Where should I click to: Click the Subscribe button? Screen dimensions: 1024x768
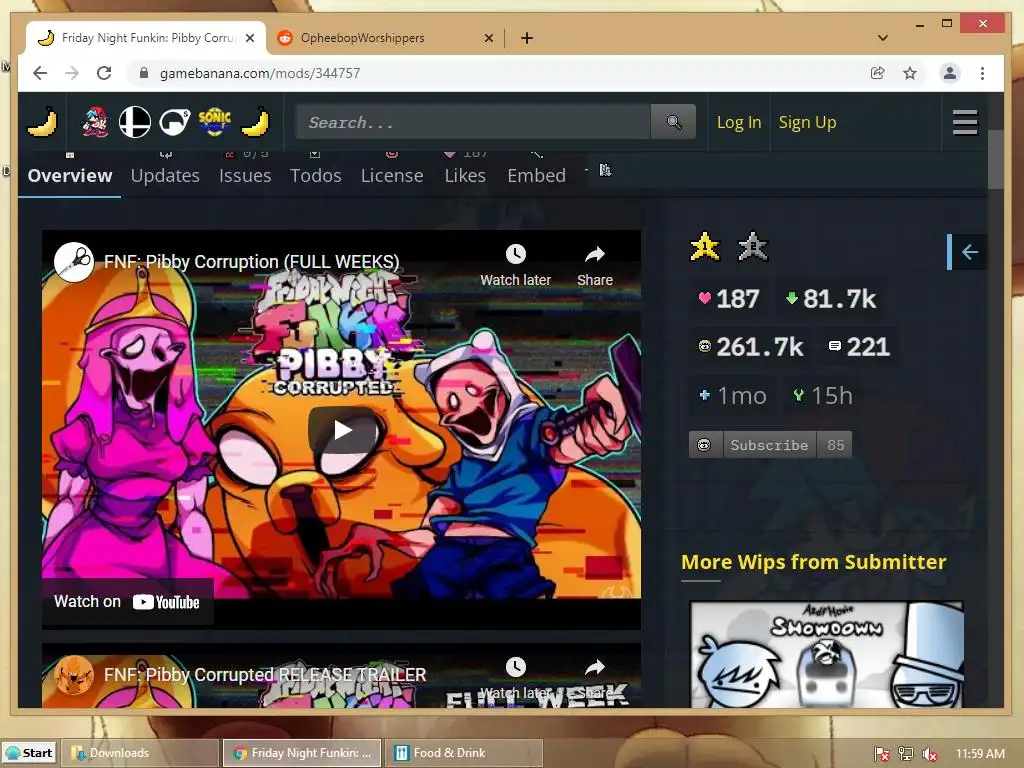769,445
